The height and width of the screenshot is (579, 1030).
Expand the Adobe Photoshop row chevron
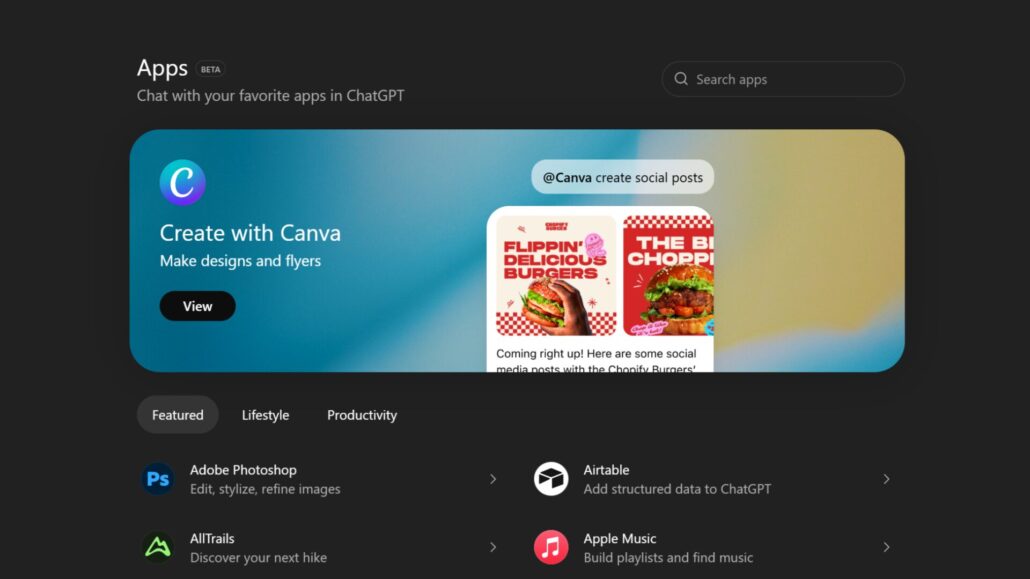tap(493, 478)
